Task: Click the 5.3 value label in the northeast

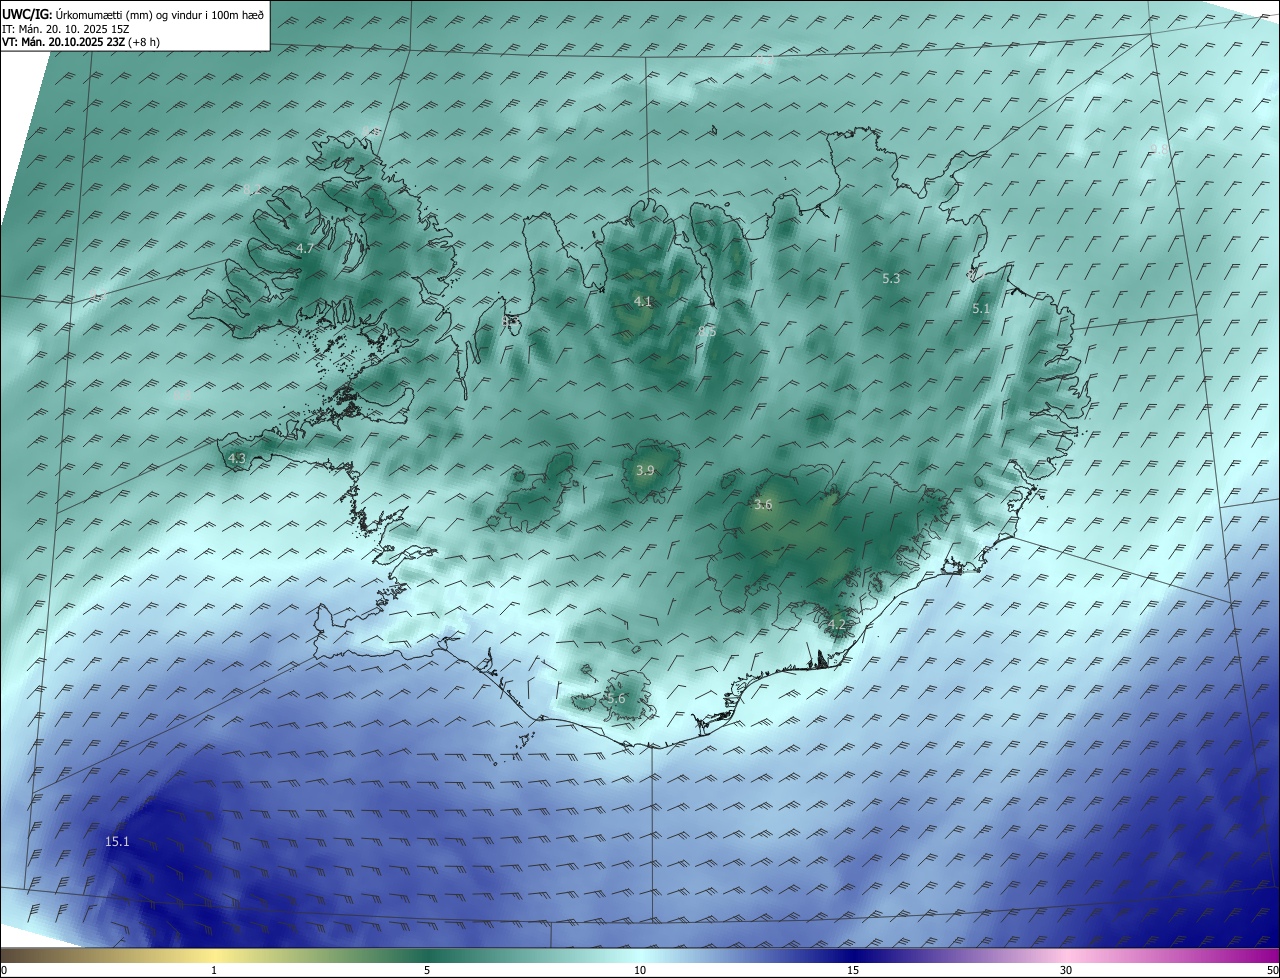Action: [x=891, y=279]
